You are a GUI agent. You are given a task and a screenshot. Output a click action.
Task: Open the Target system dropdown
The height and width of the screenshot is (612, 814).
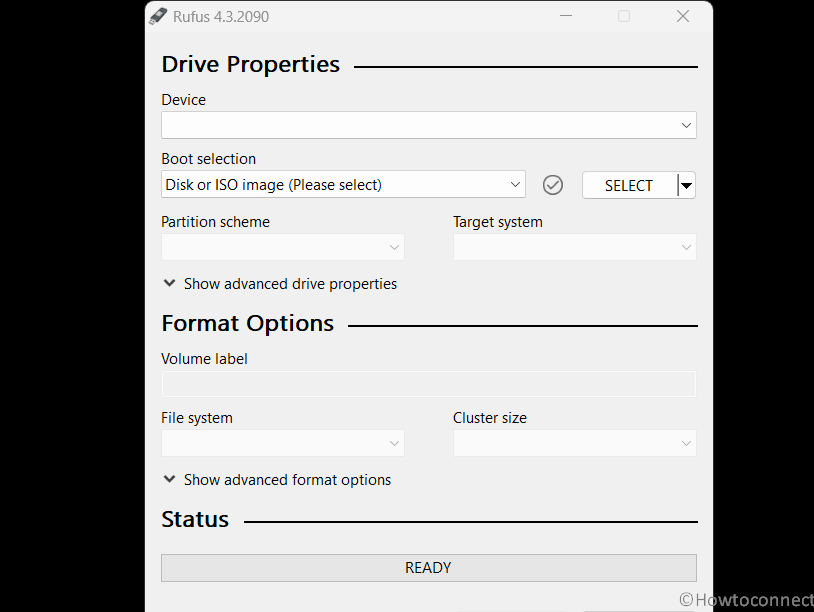[574, 247]
